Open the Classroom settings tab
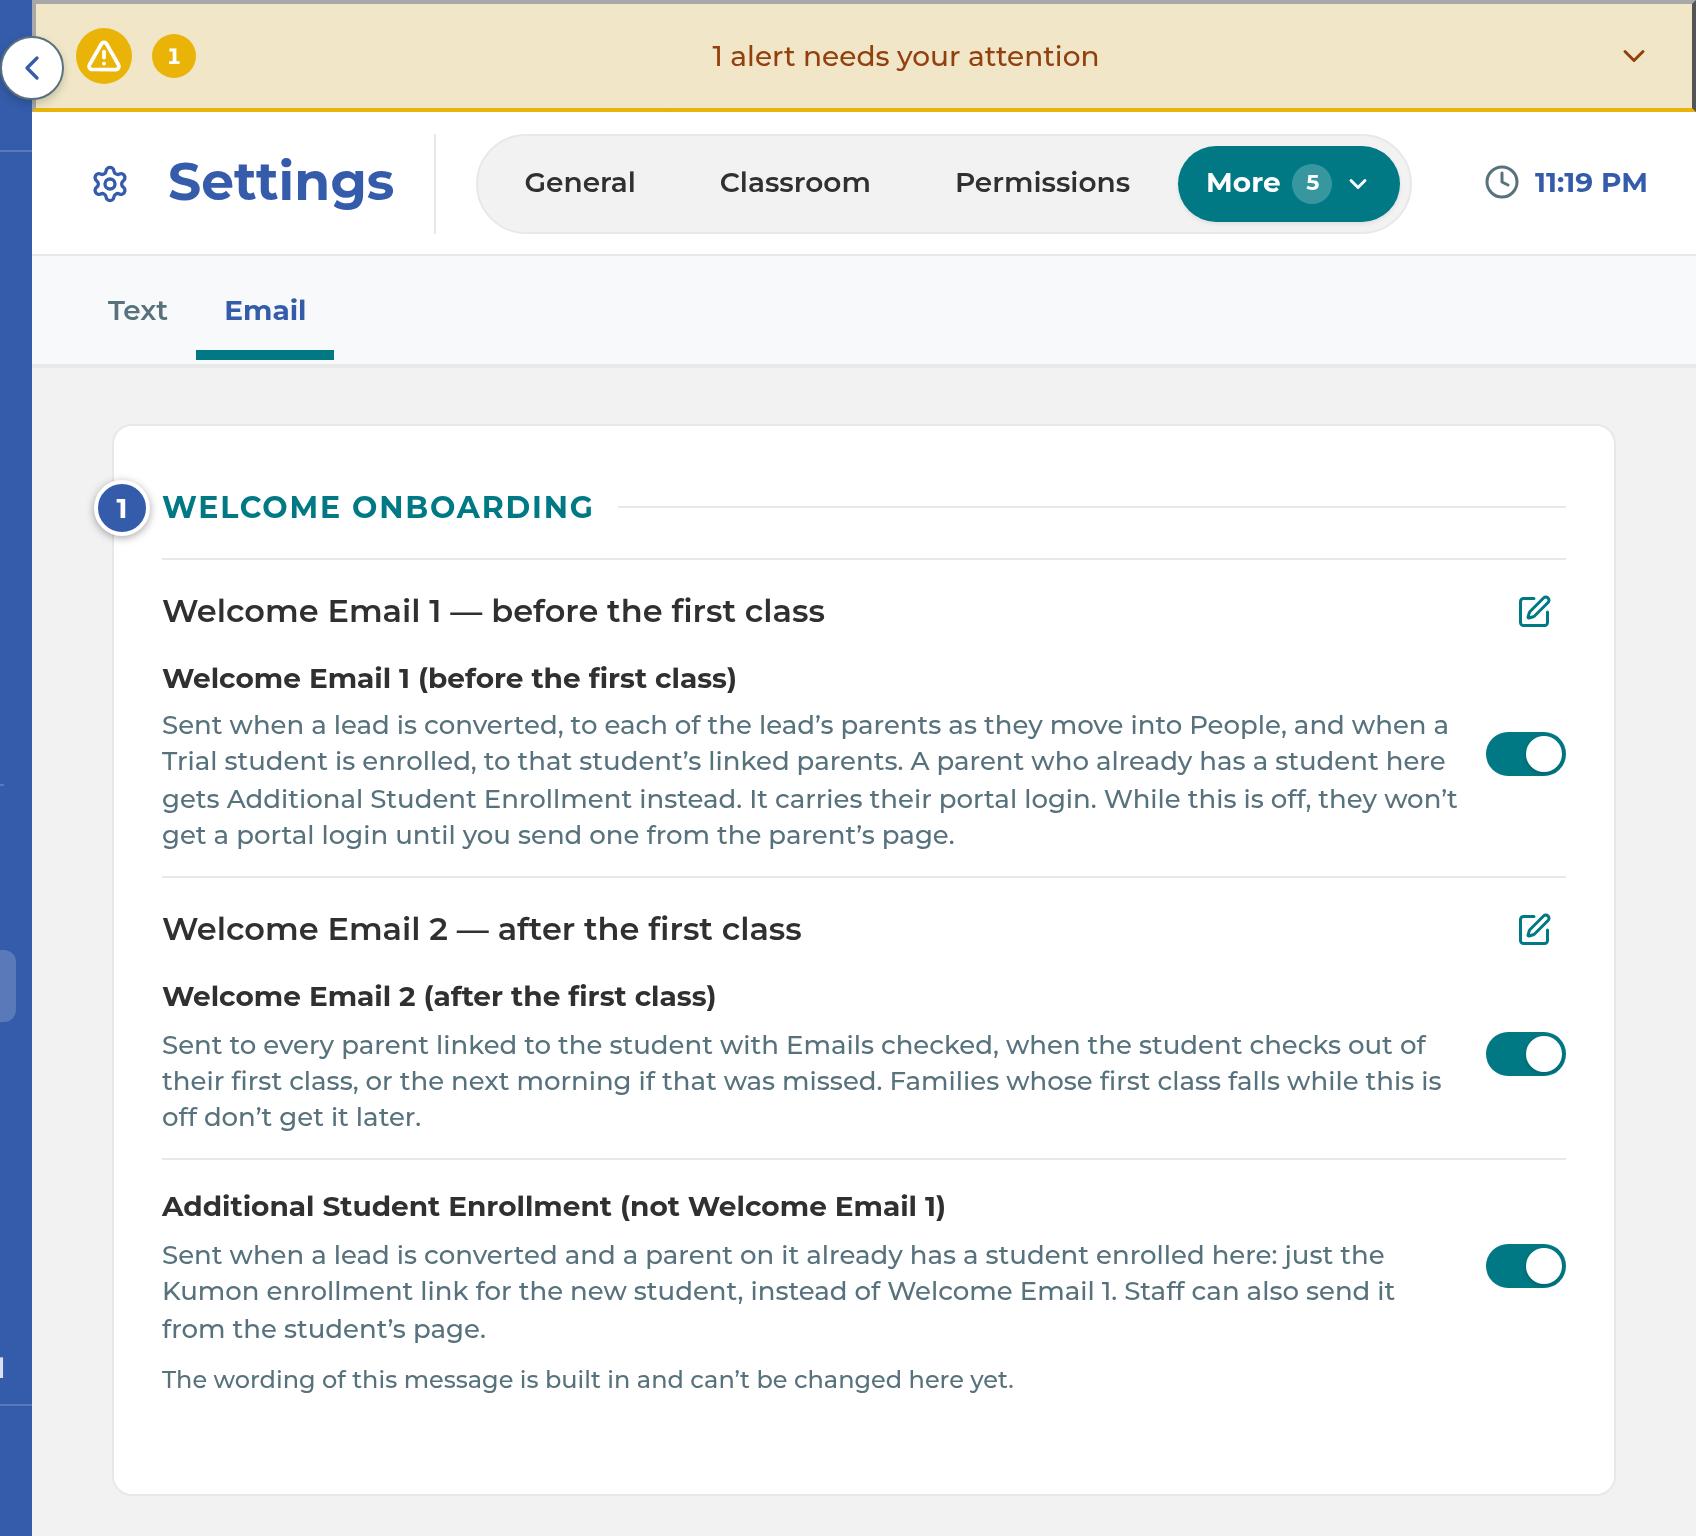Viewport: 1696px width, 1536px height. click(795, 183)
